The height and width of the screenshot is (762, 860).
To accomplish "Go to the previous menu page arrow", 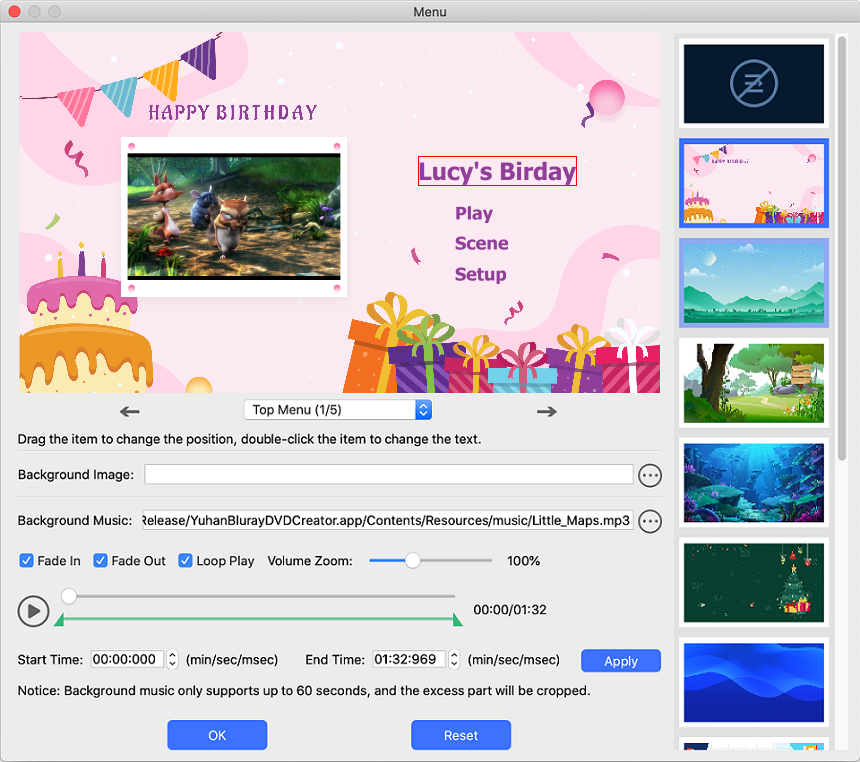I will 129,411.
